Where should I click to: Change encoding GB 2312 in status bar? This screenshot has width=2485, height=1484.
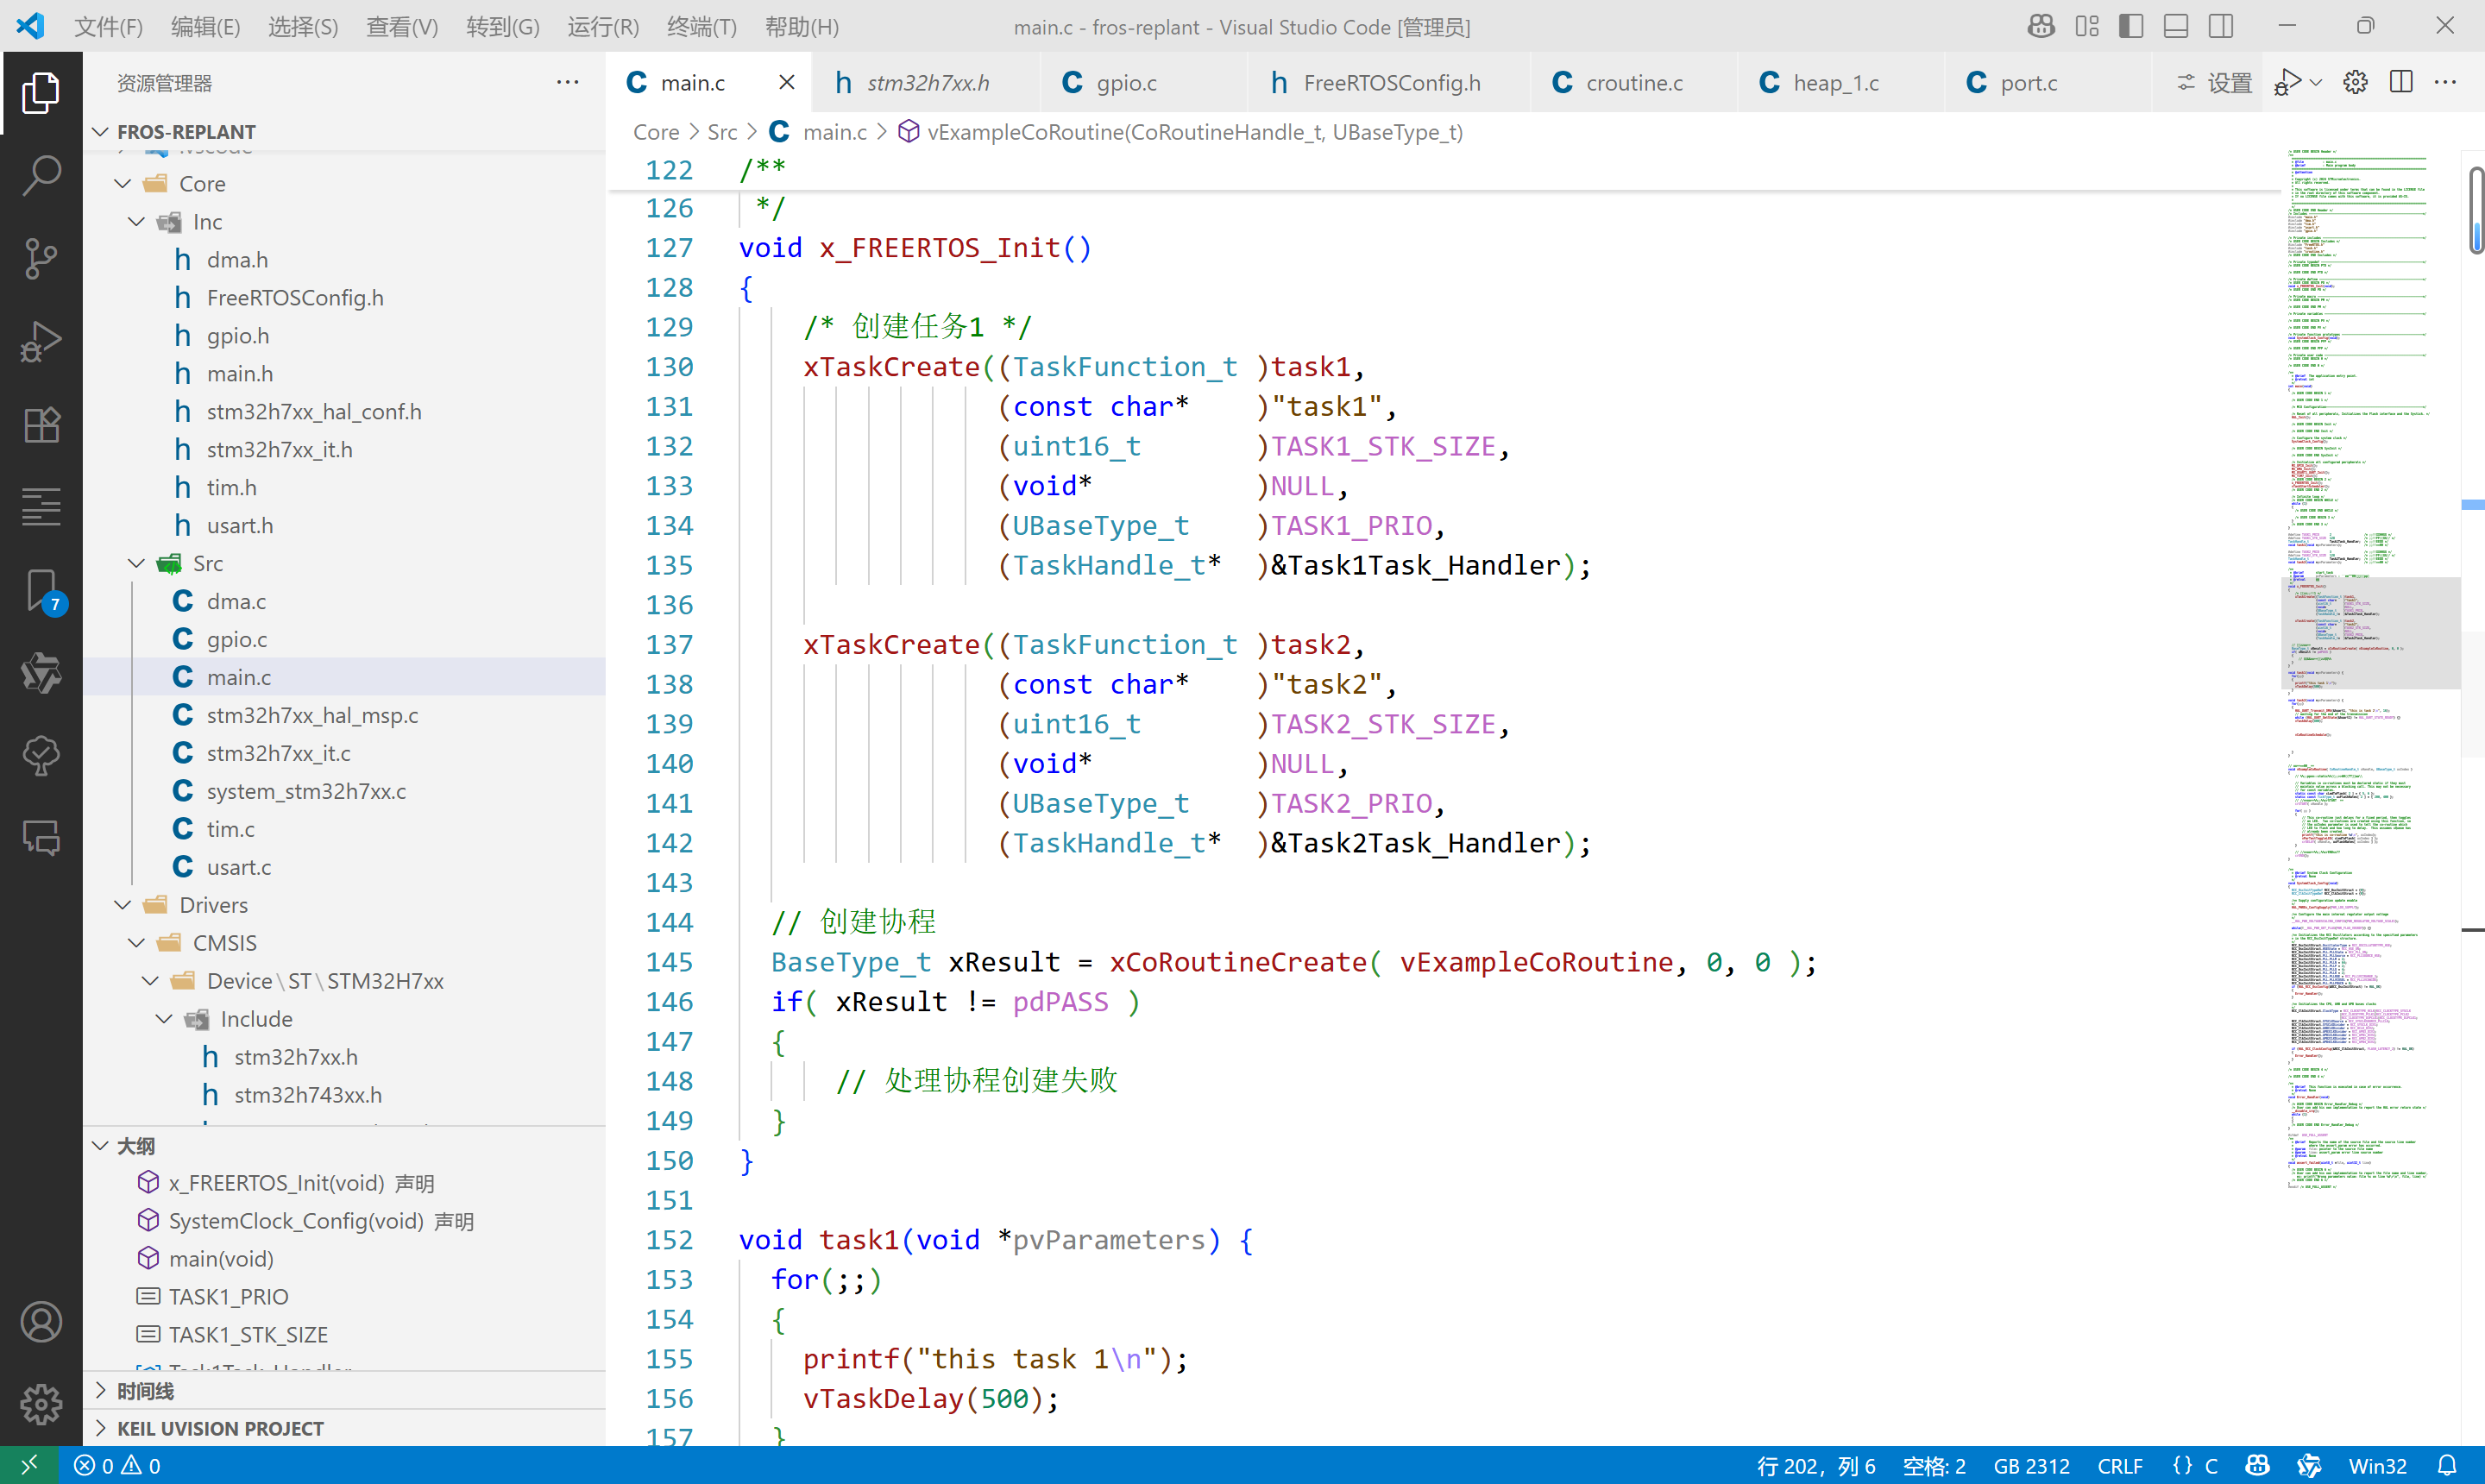[x=2031, y=1465]
